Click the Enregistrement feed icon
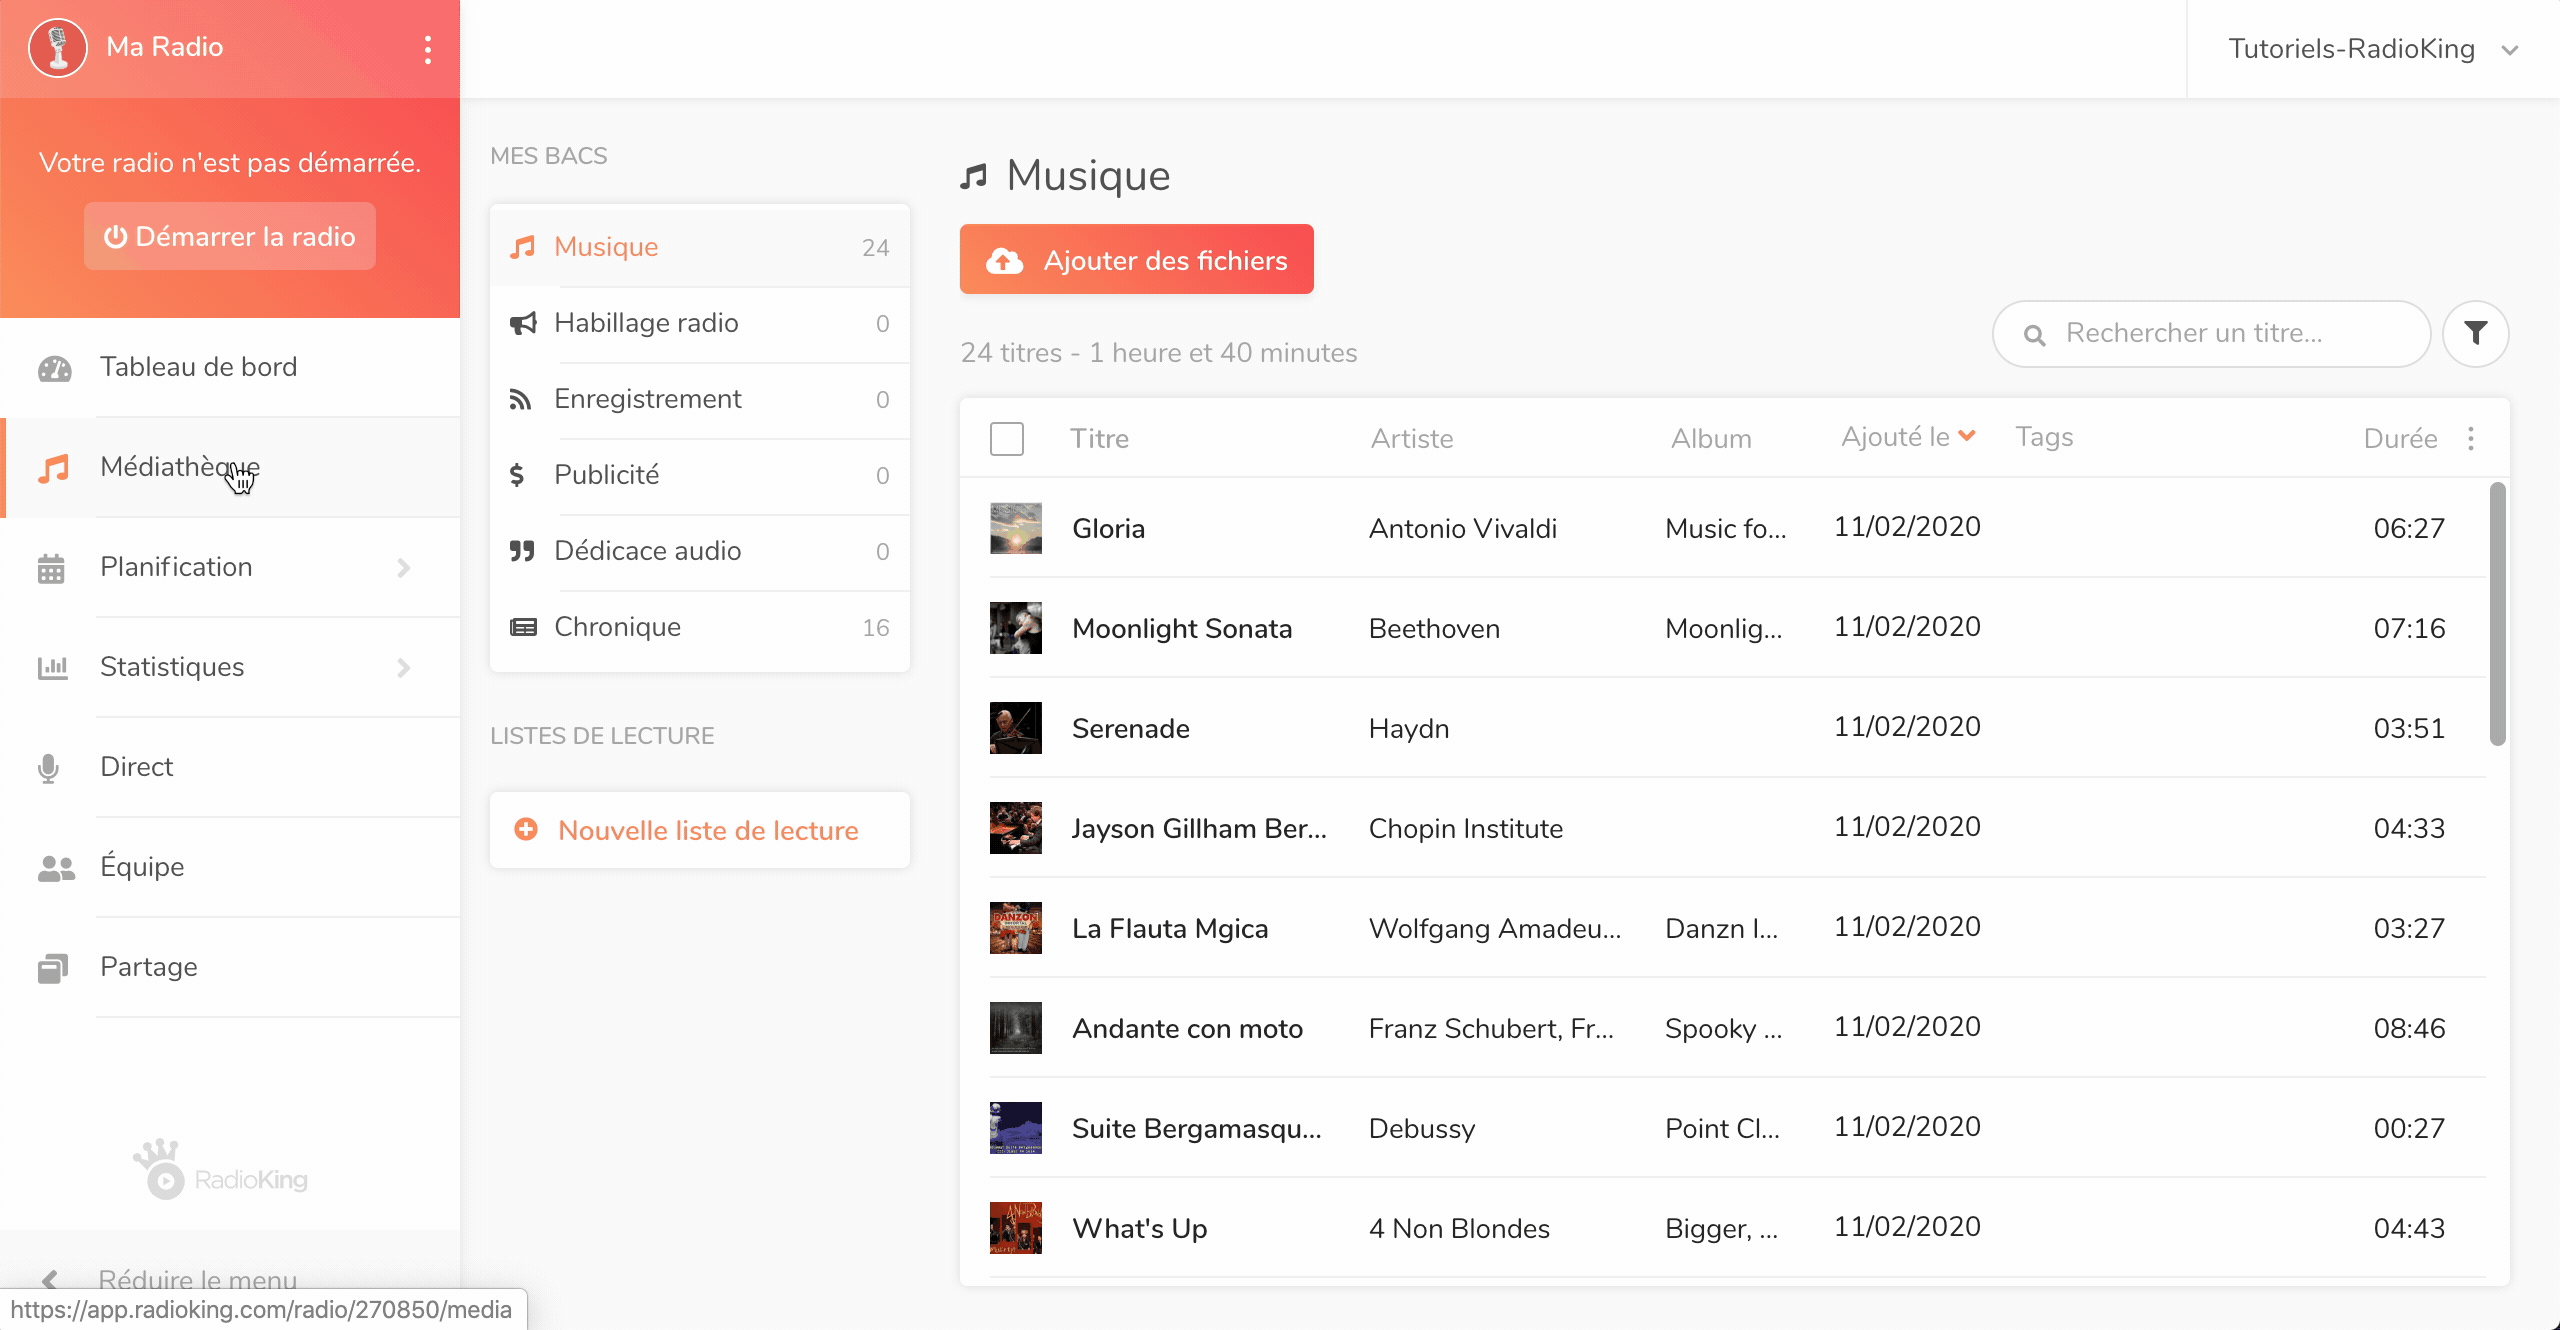The width and height of the screenshot is (2560, 1330). 520,399
